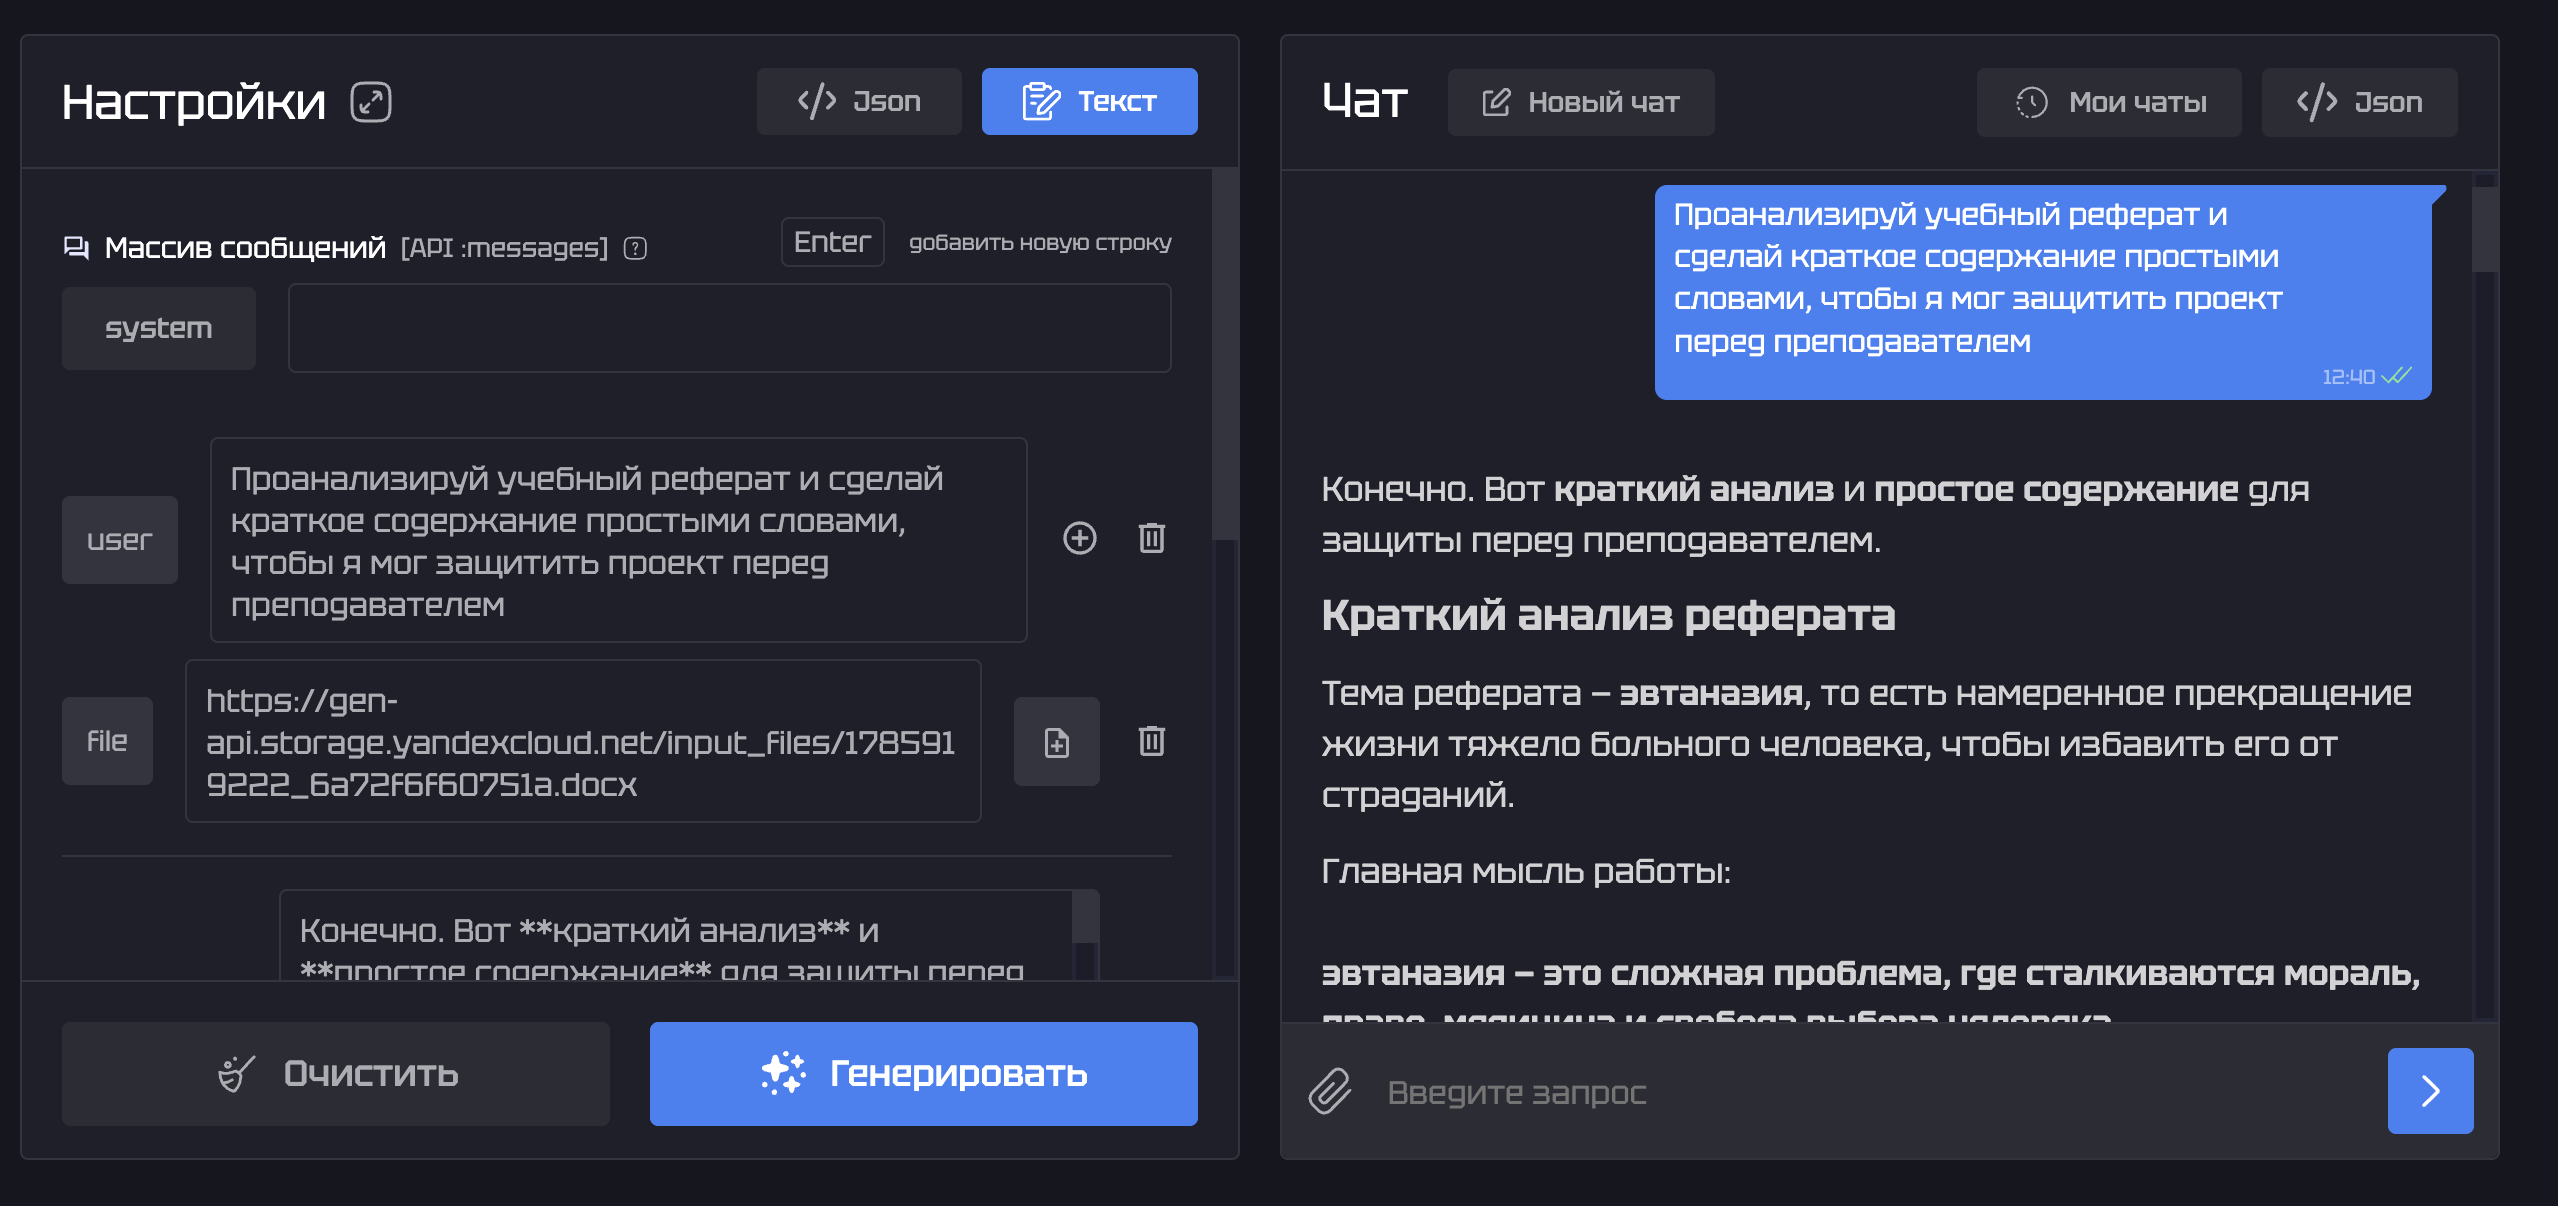Click the help icon beside Массив сообщений

pos(635,248)
